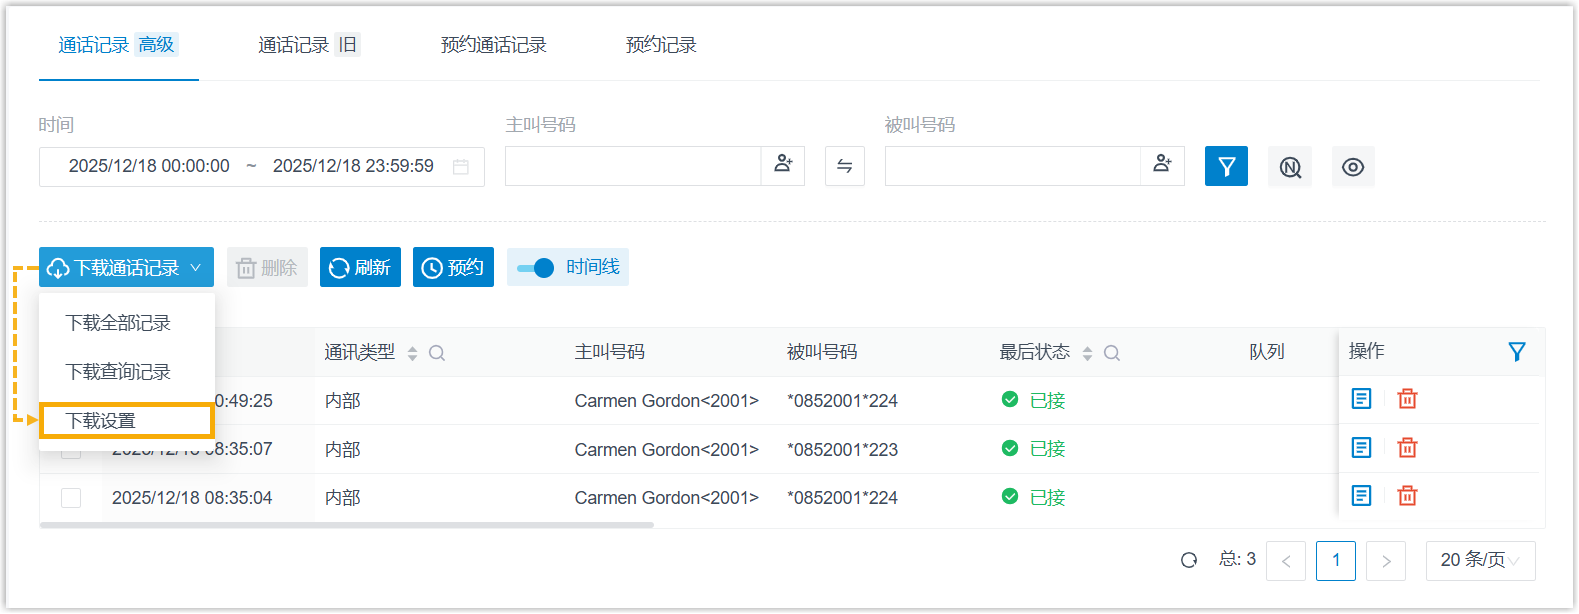
Task: Open the date range time picker
Action: click(x=261, y=167)
